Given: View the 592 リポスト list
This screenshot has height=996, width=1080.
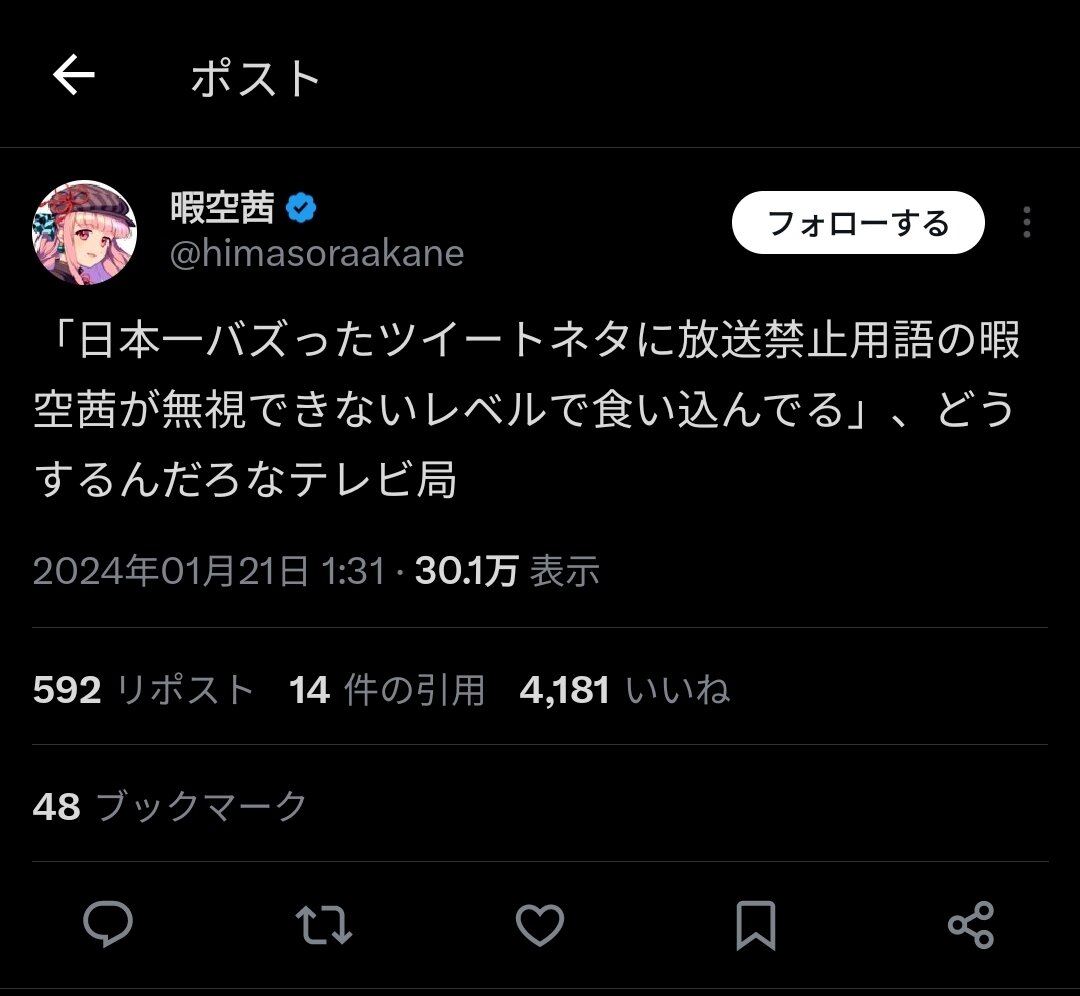Looking at the screenshot, I should (x=143, y=690).
